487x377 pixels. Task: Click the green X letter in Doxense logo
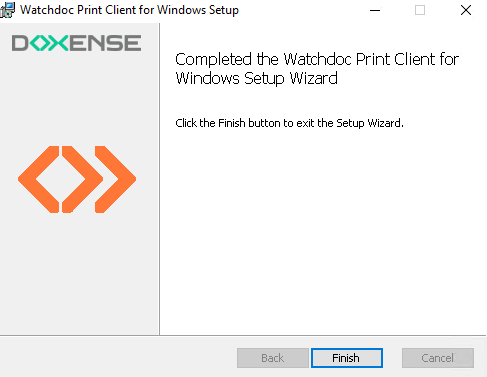coord(58,43)
